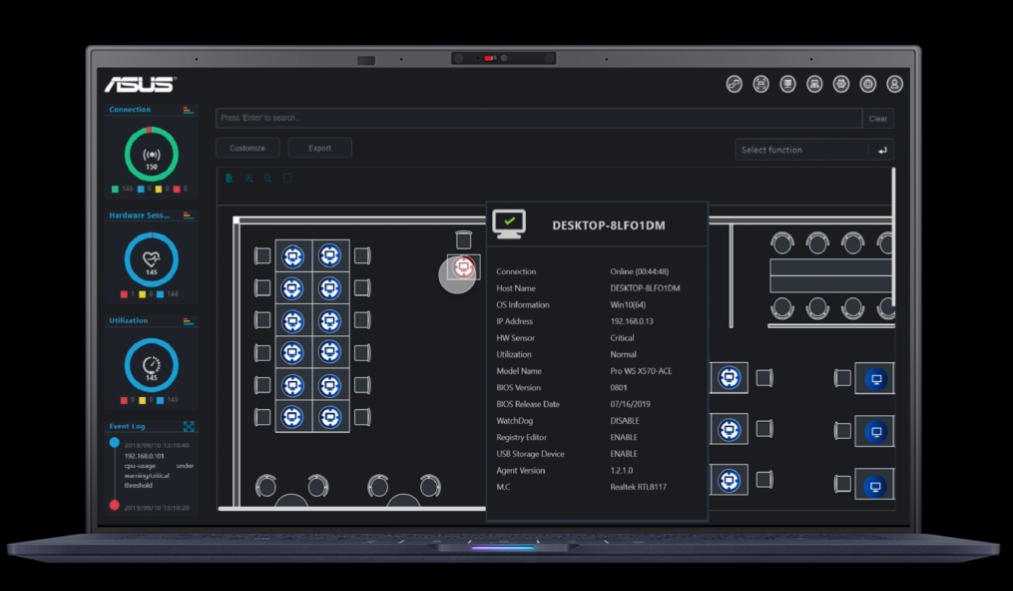Click the Hardware Sensor chart icon

188,215
